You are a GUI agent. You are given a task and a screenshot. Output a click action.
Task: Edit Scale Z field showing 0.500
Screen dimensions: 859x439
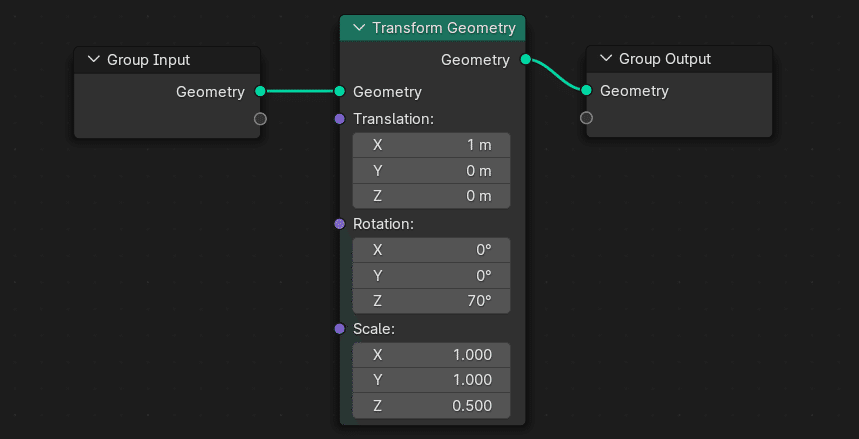click(431, 406)
